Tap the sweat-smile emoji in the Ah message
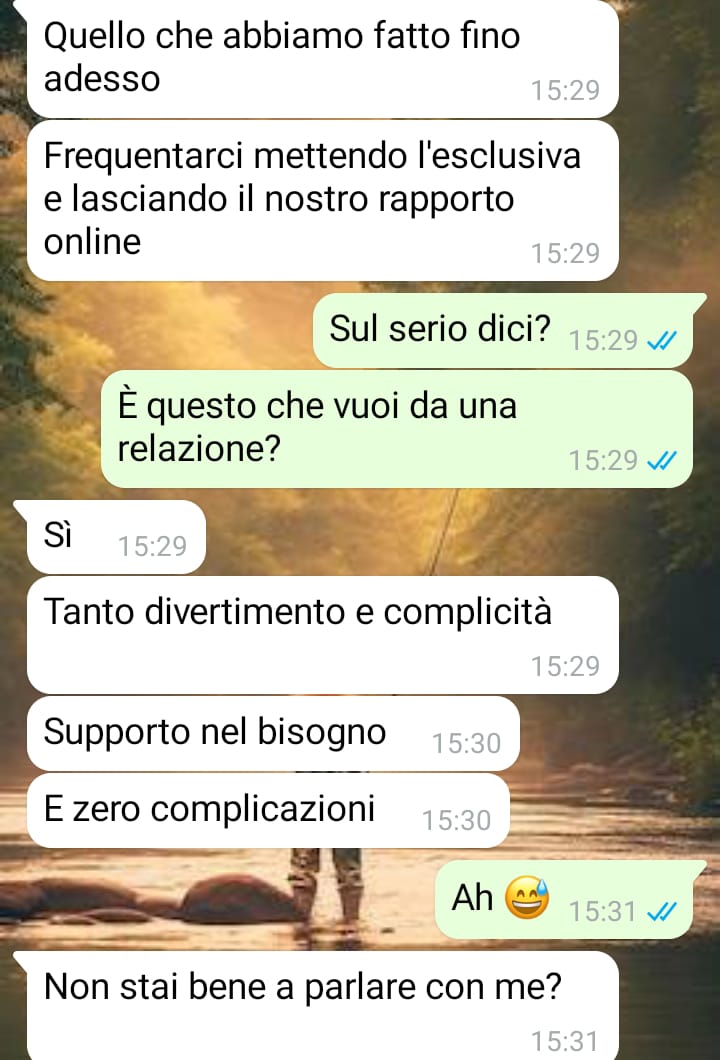This screenshot has width=720, height=1060. tap(527, 897)
